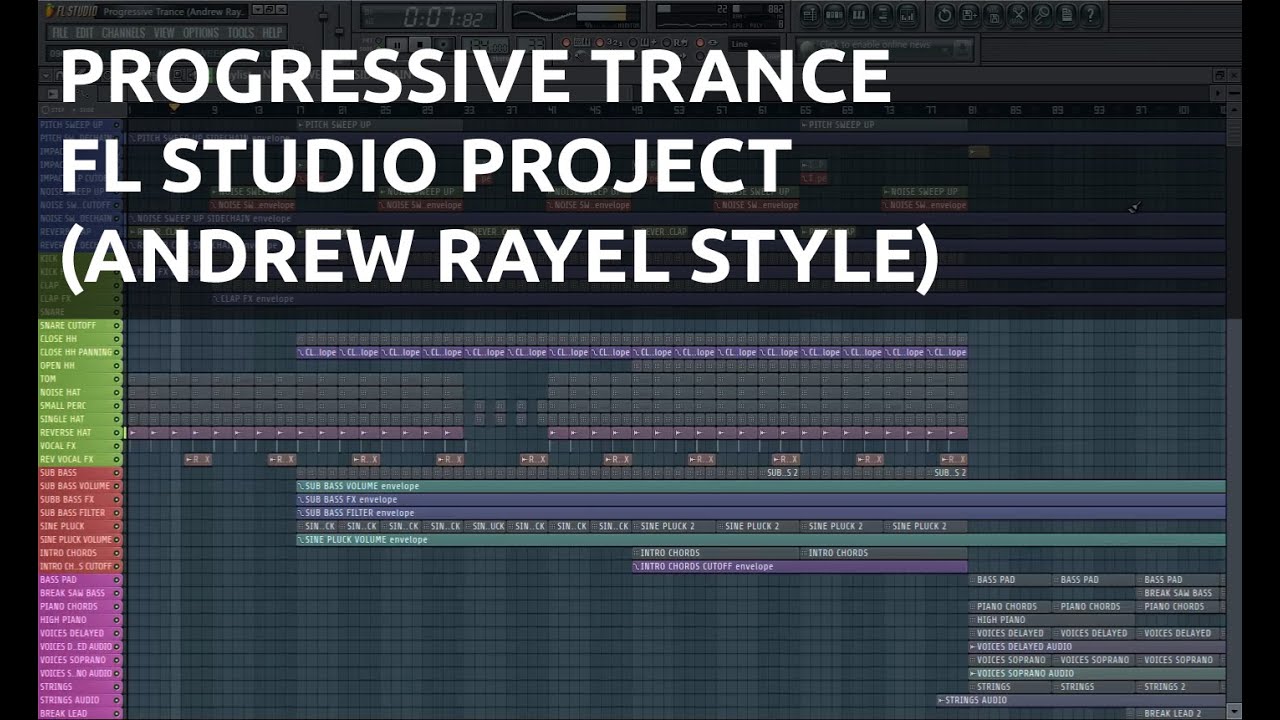This screenshot has height=720, width=1280.
Task: Select the SINE PLUCK VOLUME envelope clip
Action: (761, 540)
